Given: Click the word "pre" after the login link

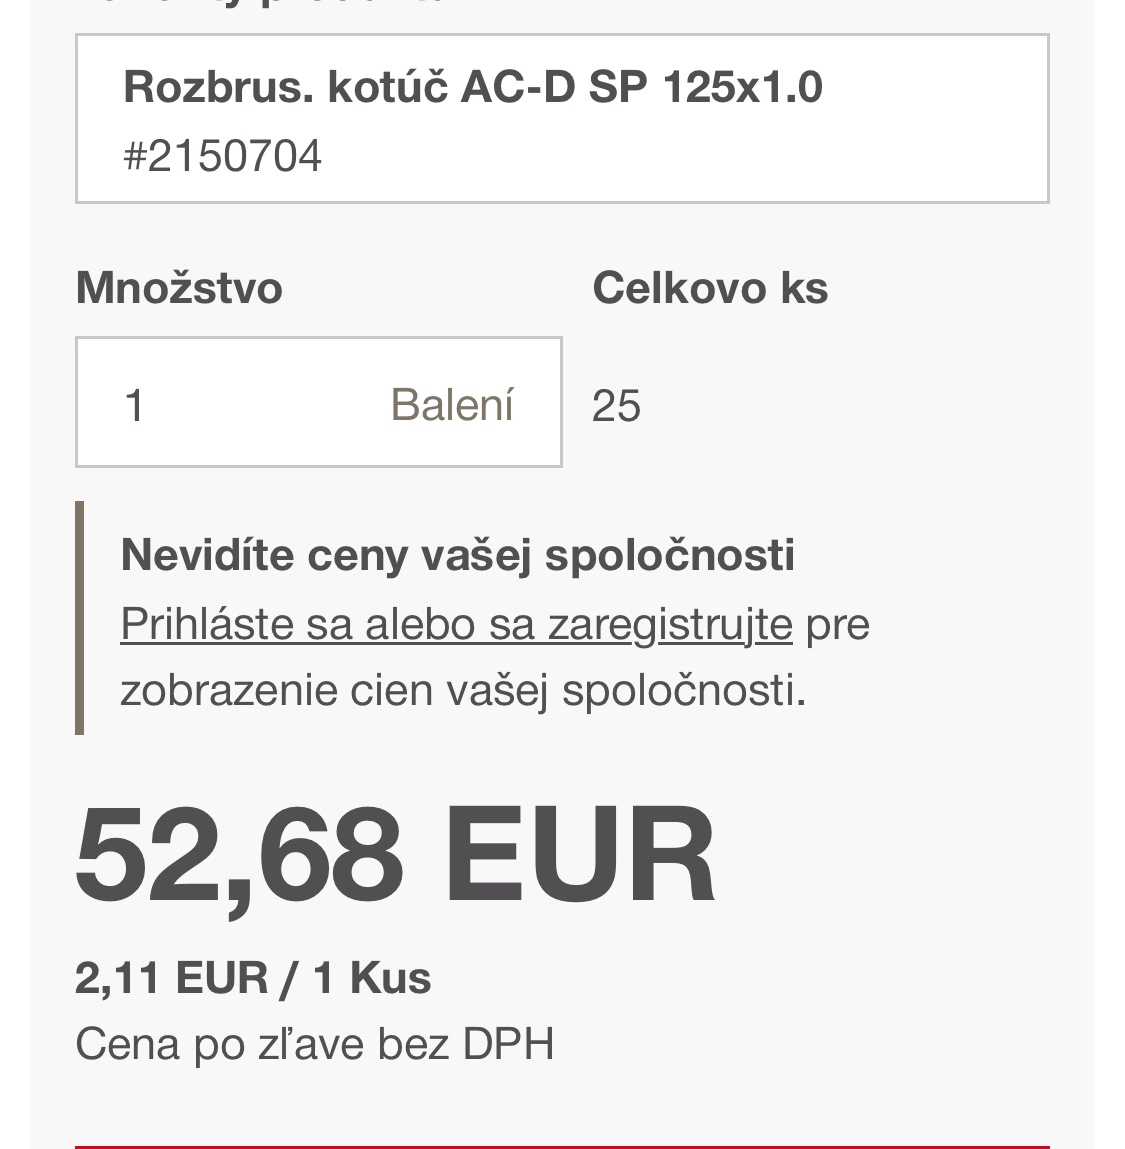Looking at the screenshot, I should 838,625.
